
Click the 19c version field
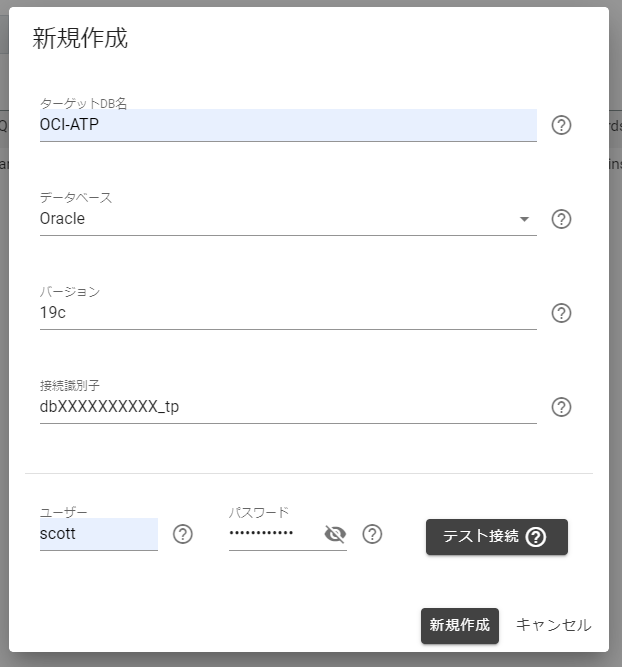coord(288,313)
